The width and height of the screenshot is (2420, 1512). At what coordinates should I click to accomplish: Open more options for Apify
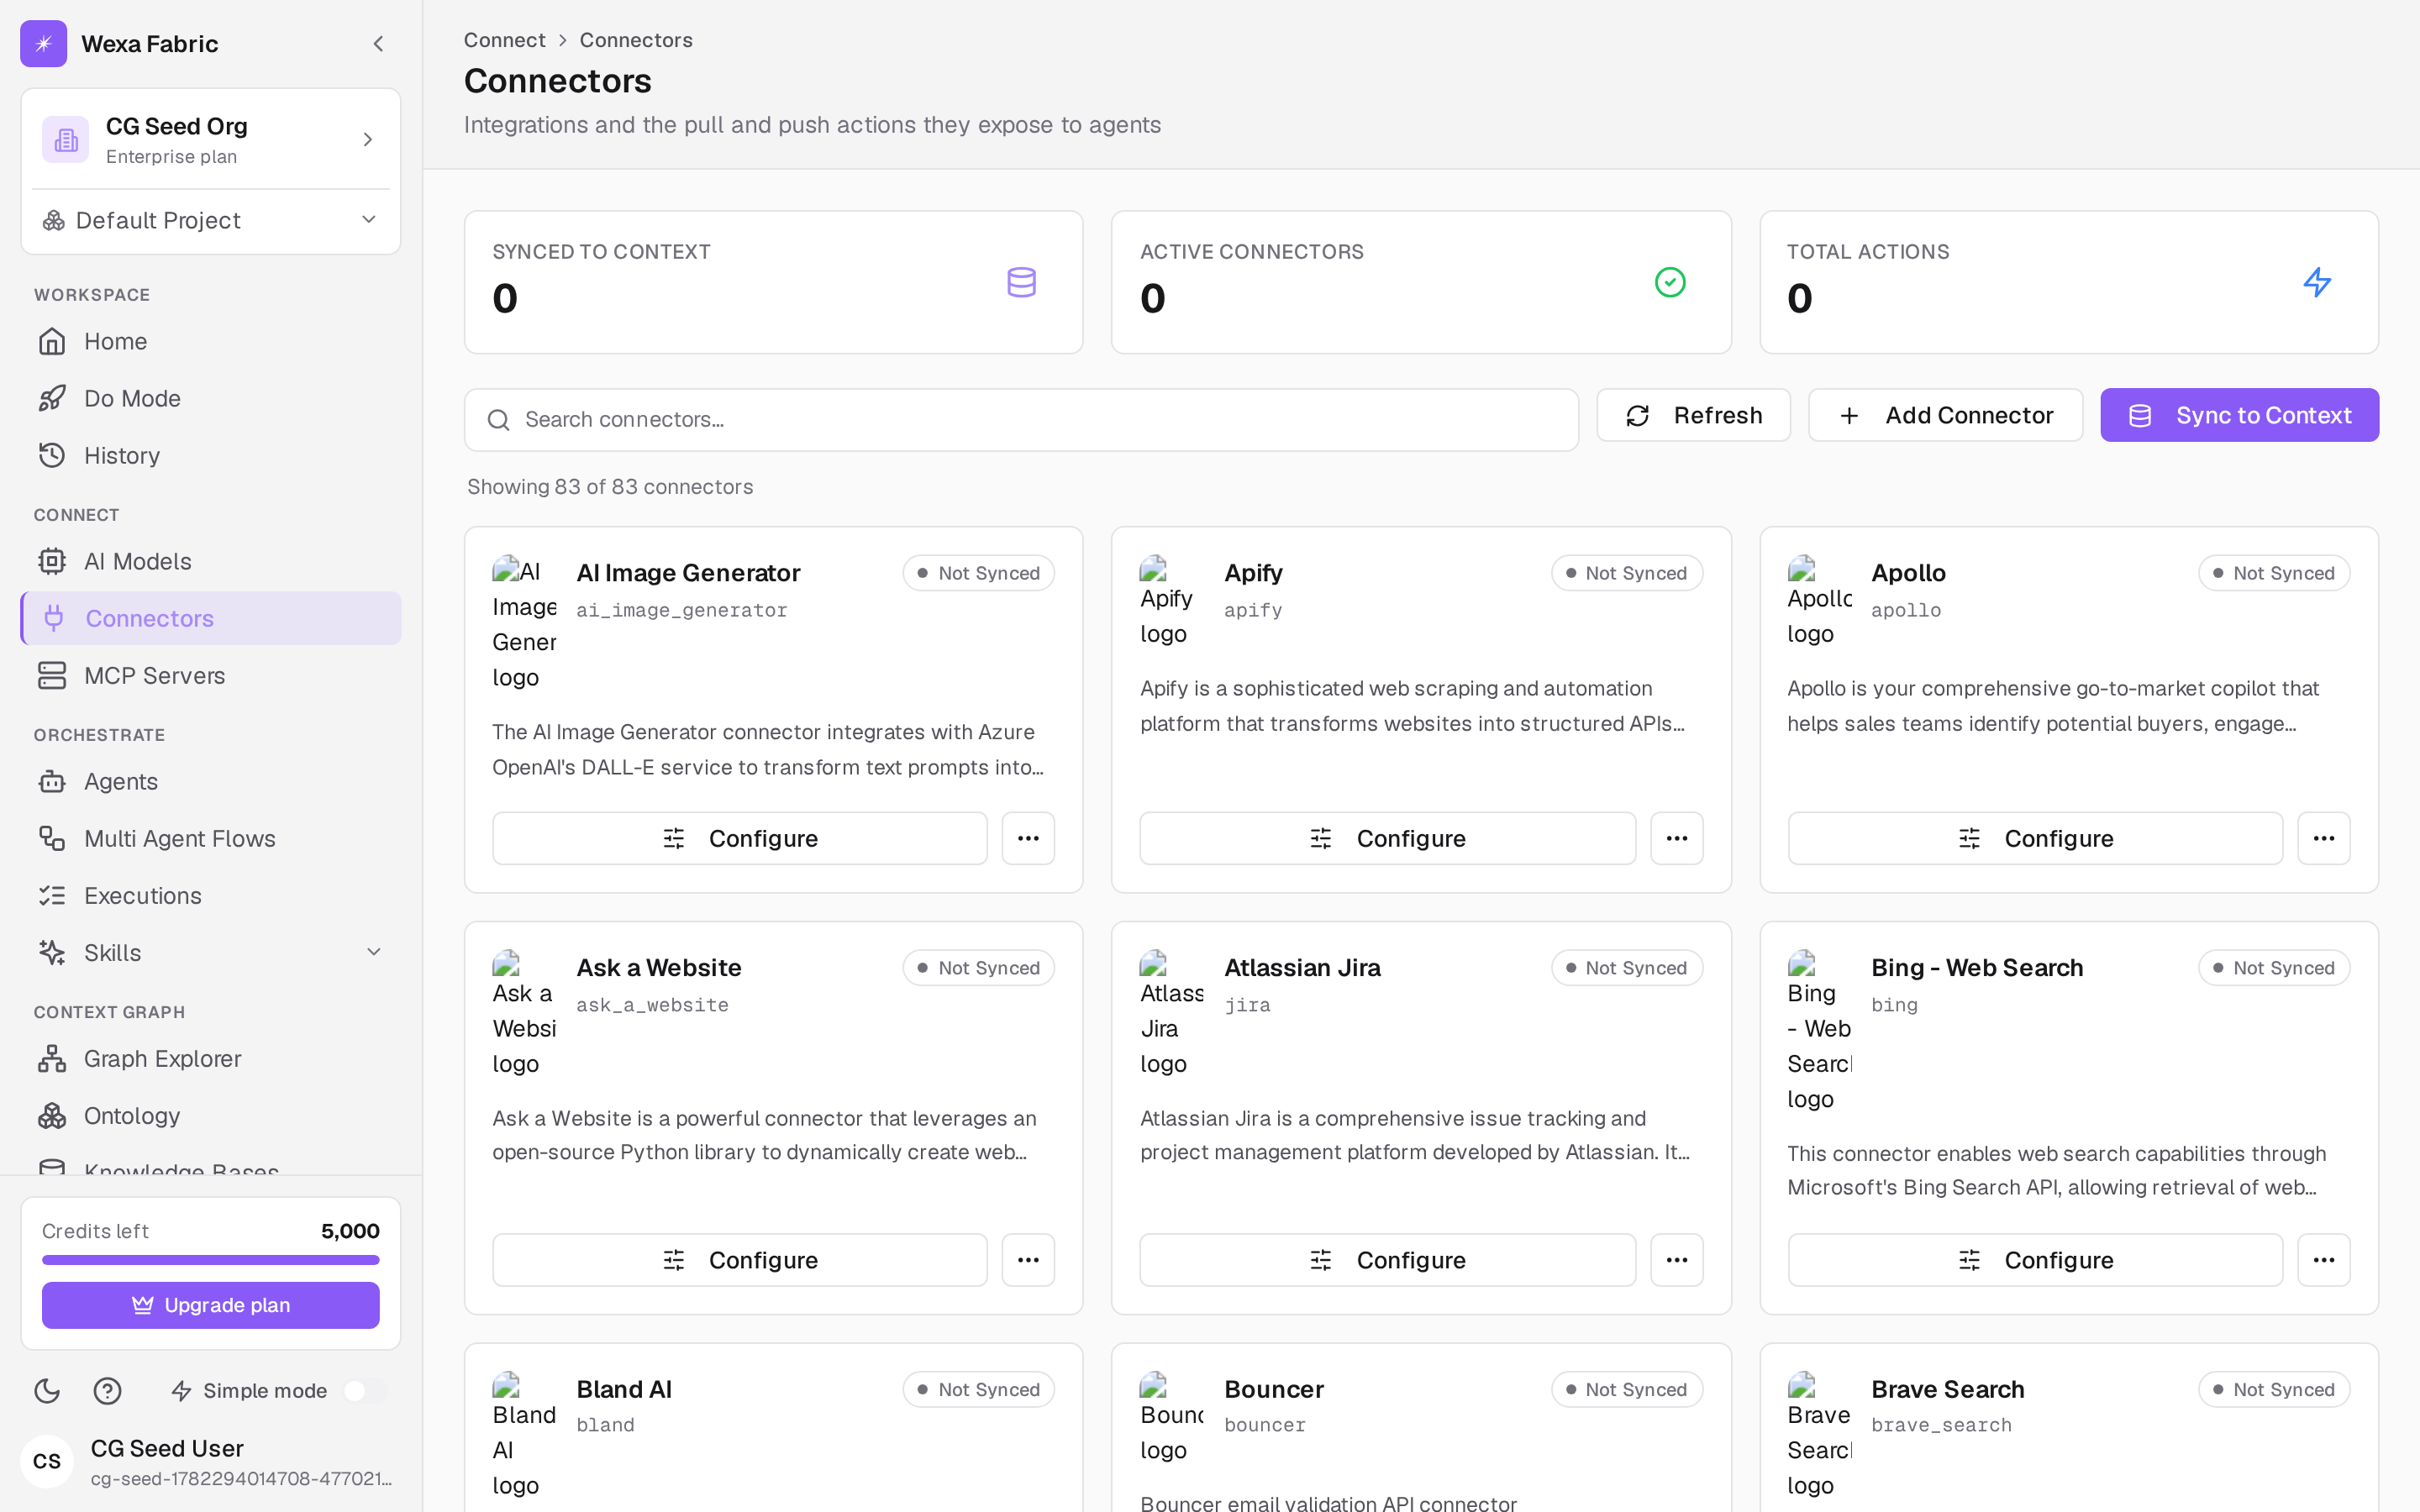(x=1676, y=838)
